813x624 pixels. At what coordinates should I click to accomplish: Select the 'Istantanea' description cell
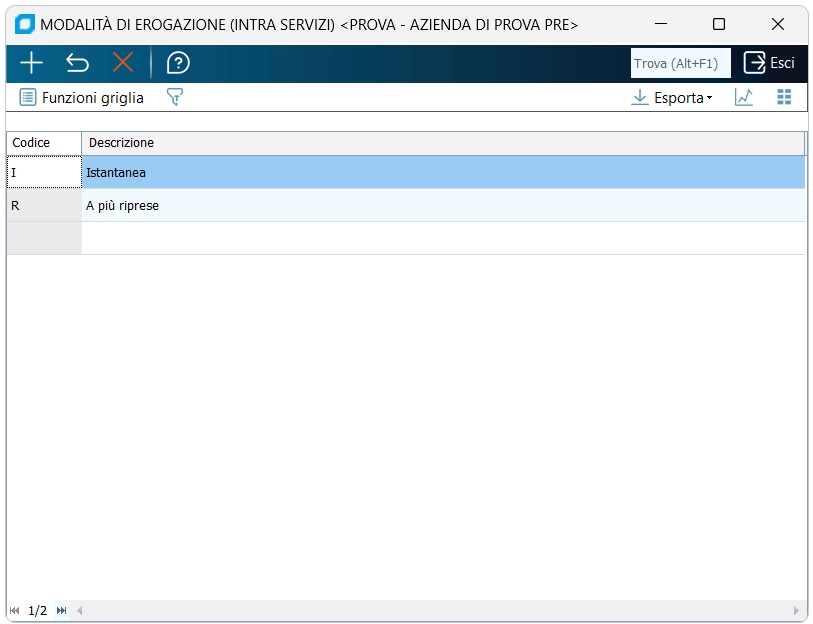443,172
